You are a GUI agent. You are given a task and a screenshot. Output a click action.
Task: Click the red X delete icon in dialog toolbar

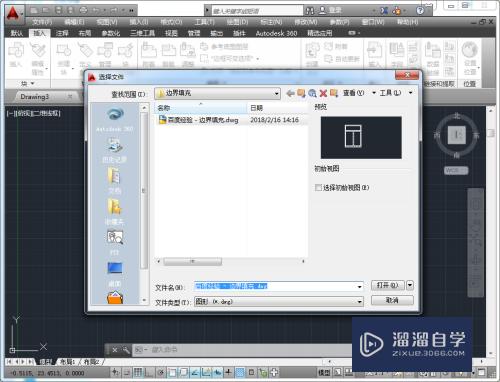pyautogui.click(x=323, y=93)
